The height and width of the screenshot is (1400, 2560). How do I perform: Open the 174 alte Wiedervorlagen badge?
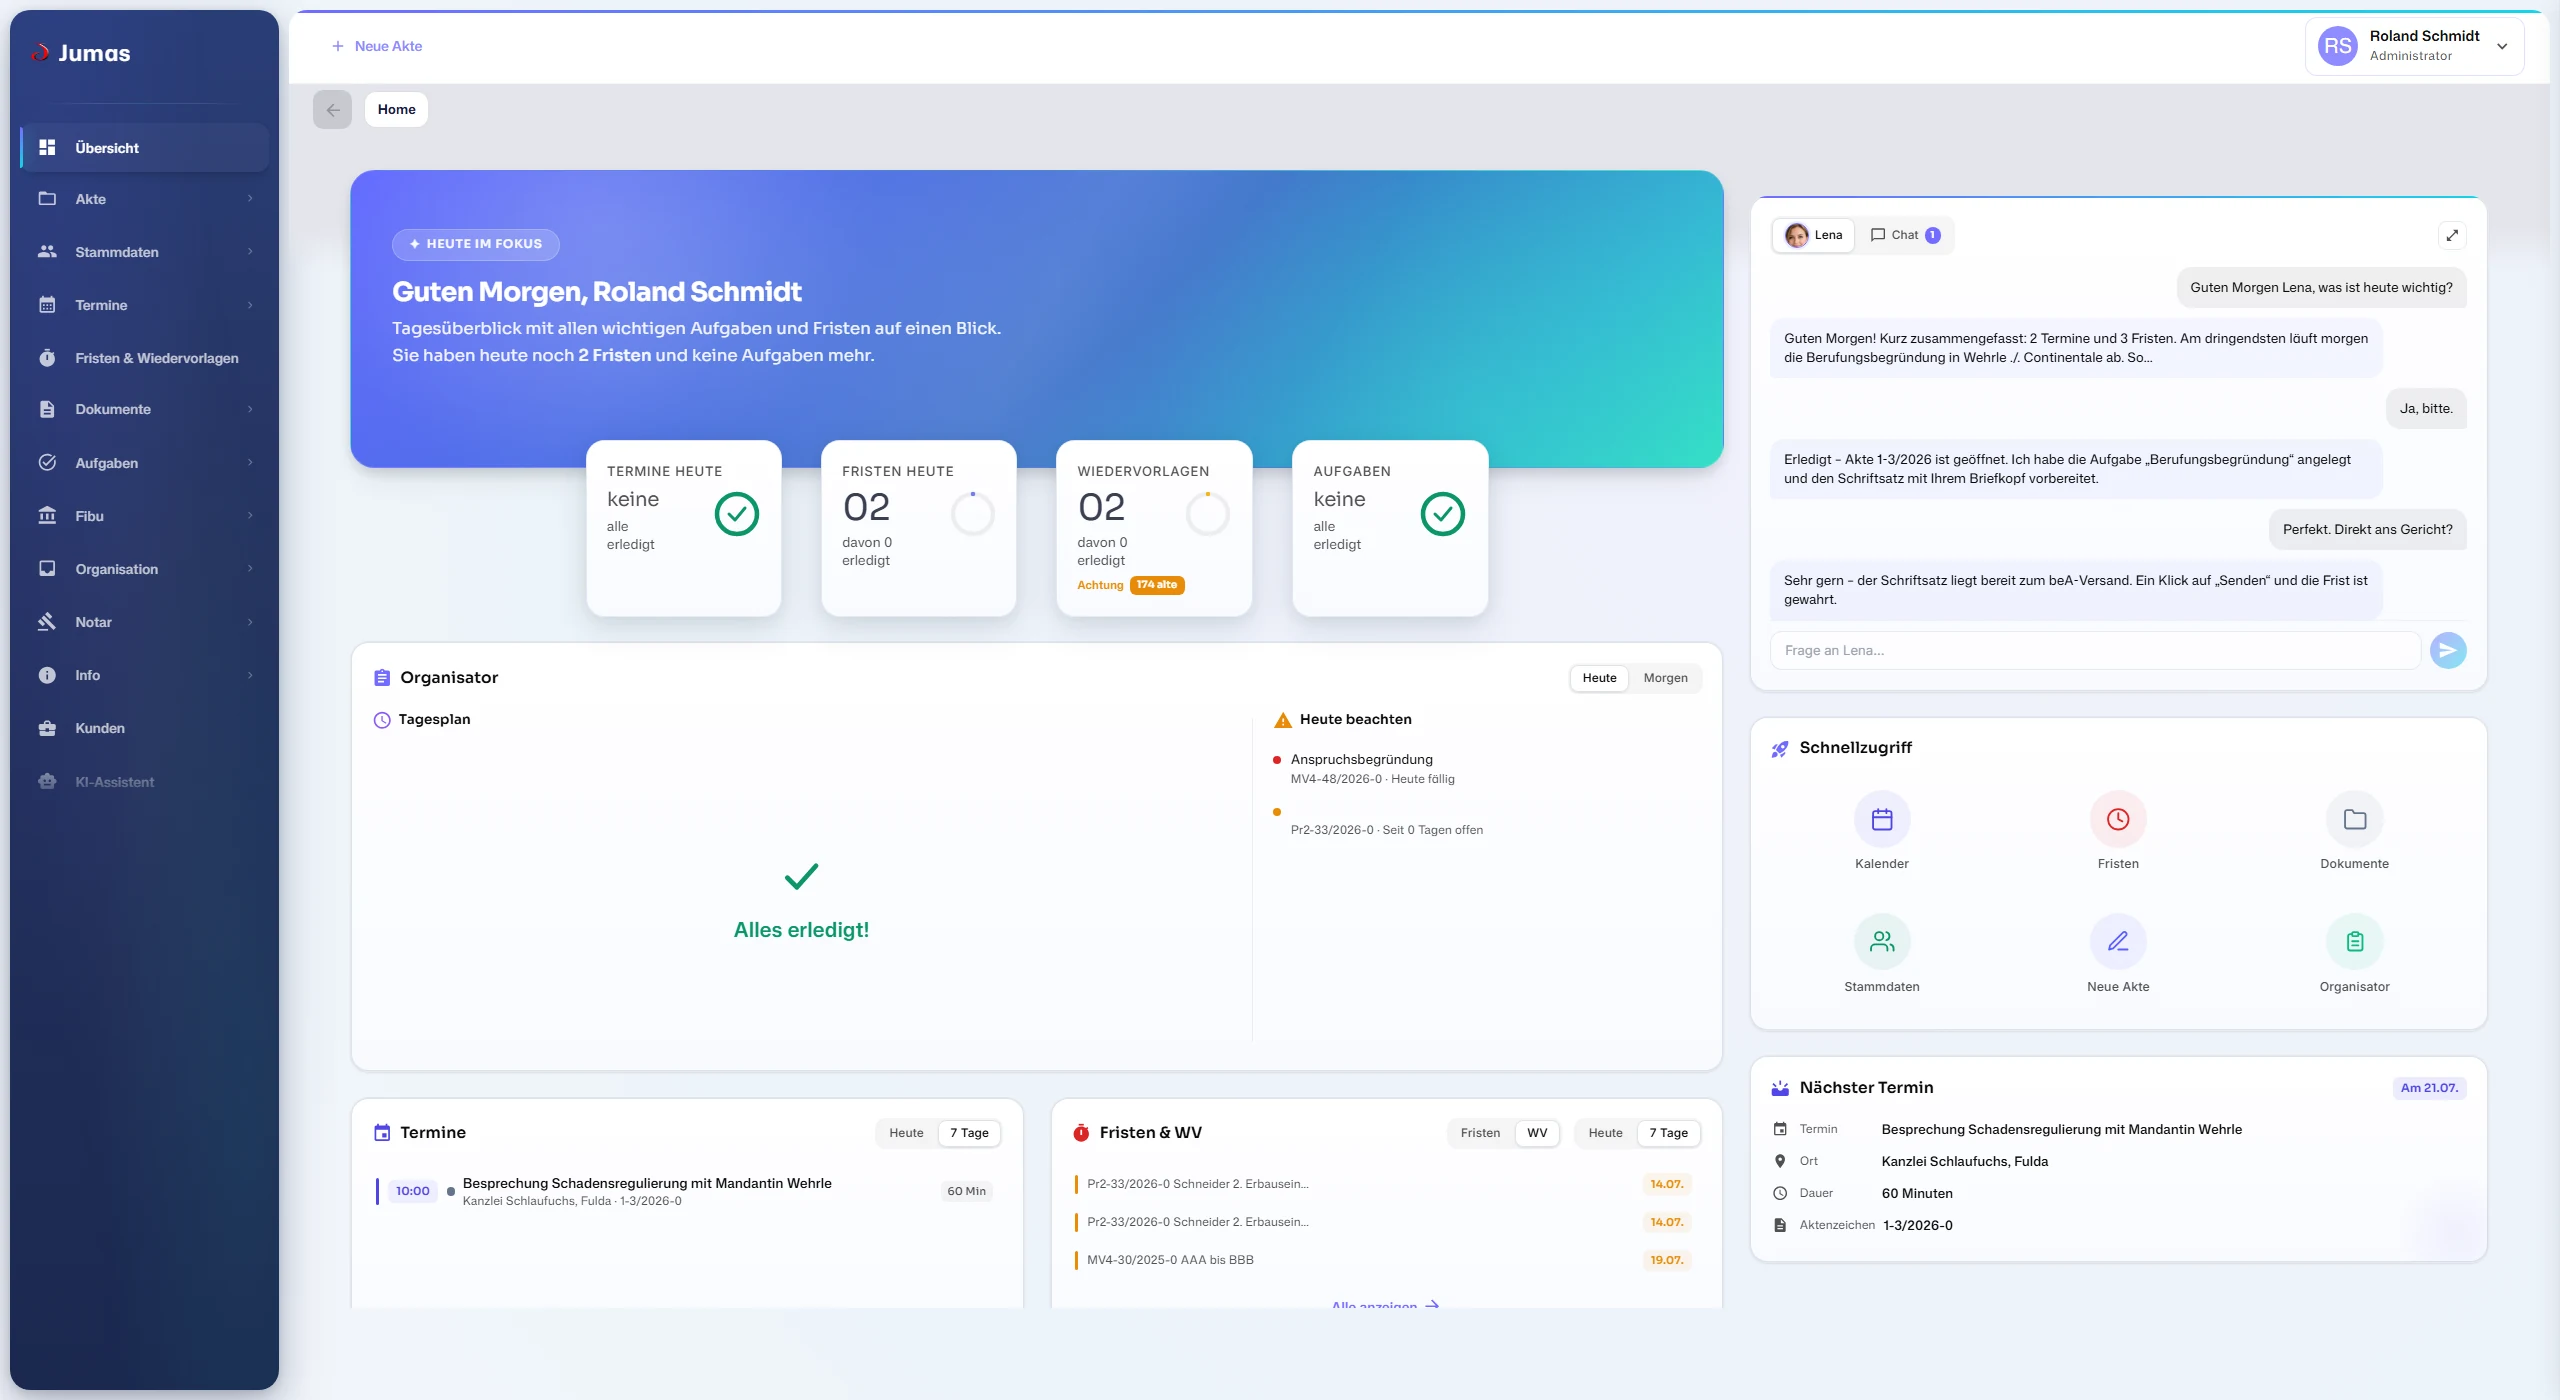[1156, 585]
